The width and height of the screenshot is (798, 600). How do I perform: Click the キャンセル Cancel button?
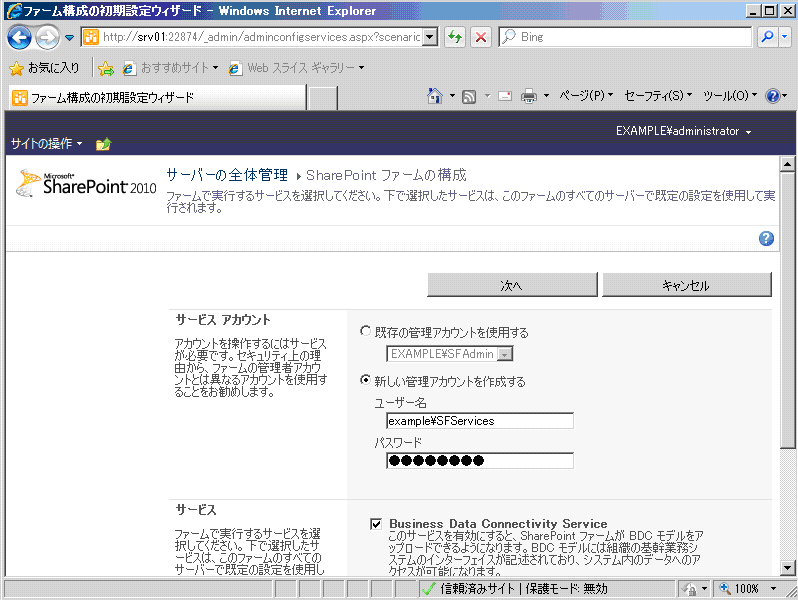coord(687,285)
